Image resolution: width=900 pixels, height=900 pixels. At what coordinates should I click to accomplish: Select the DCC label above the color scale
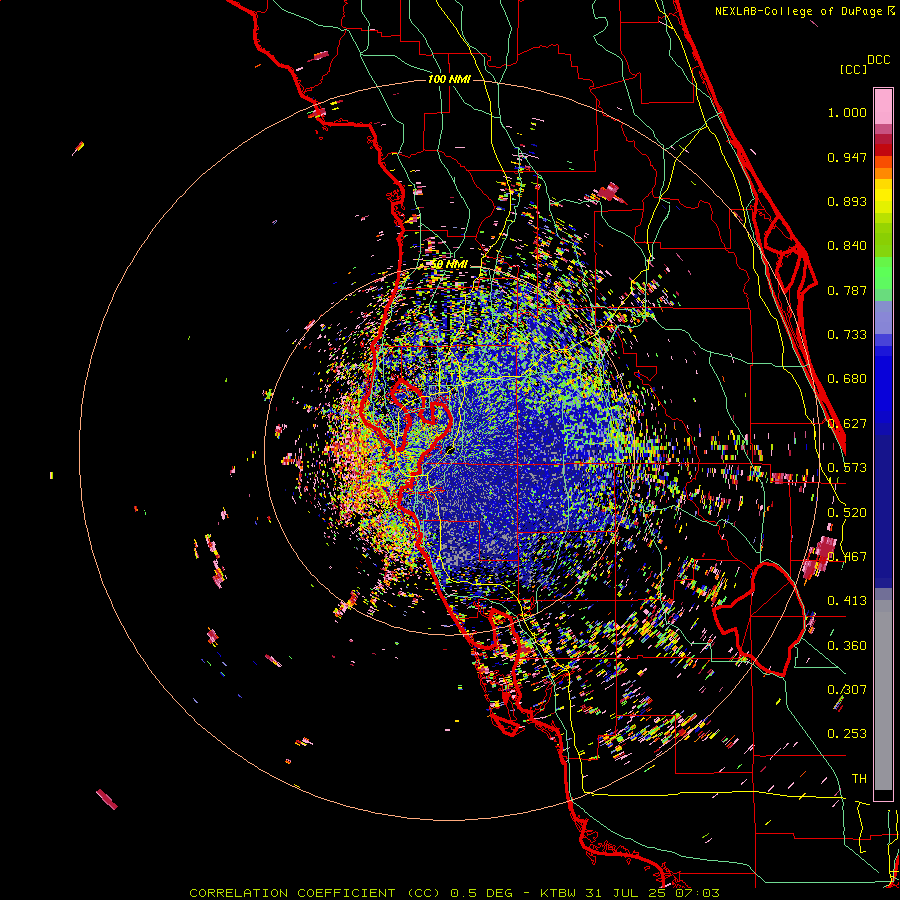(x=878, y=60)
